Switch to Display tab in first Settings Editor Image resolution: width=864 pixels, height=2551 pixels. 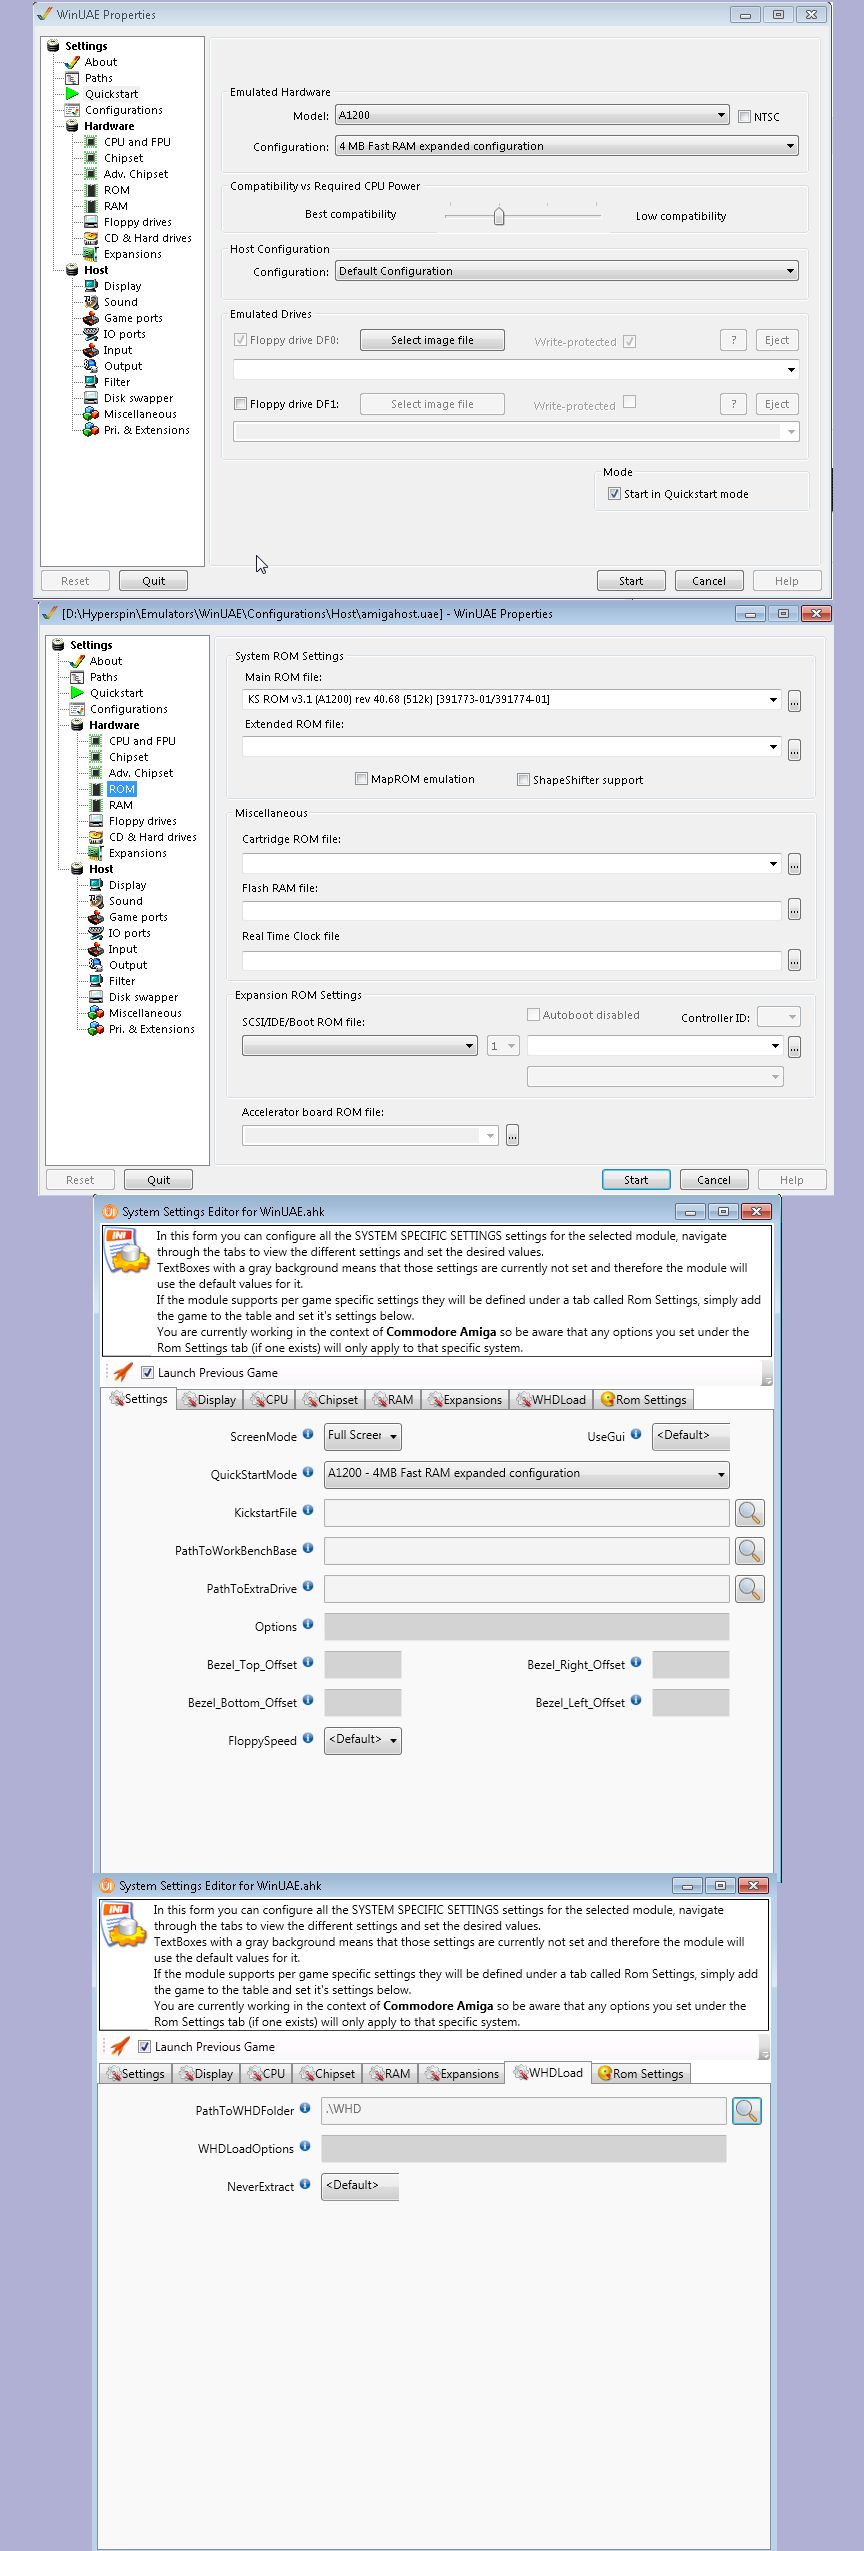pyautogui.click(x=209, y=1400)
